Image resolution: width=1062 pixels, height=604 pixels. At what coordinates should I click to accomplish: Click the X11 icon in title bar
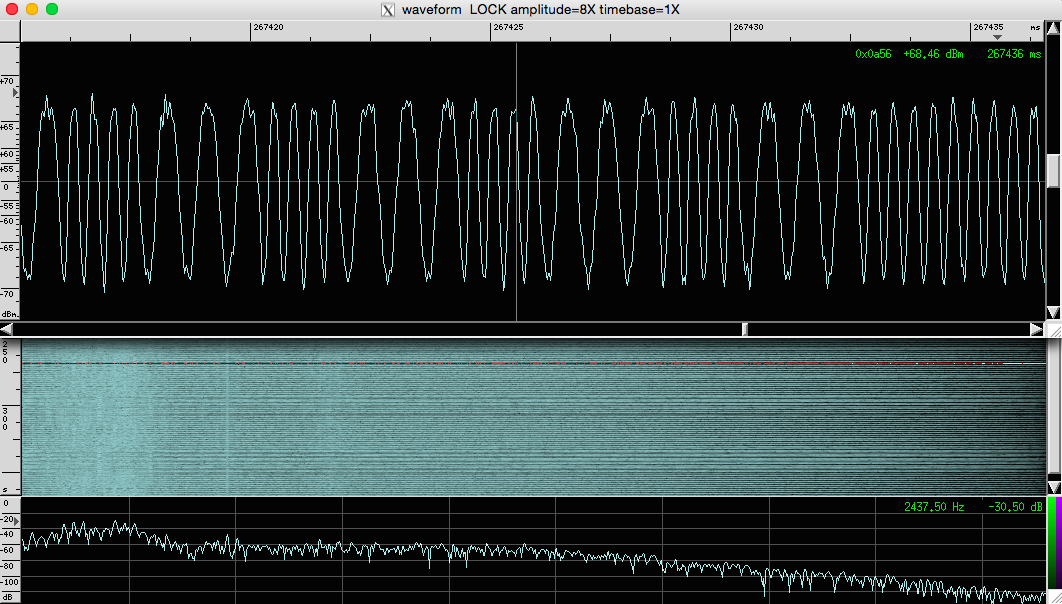pos(388,10)
